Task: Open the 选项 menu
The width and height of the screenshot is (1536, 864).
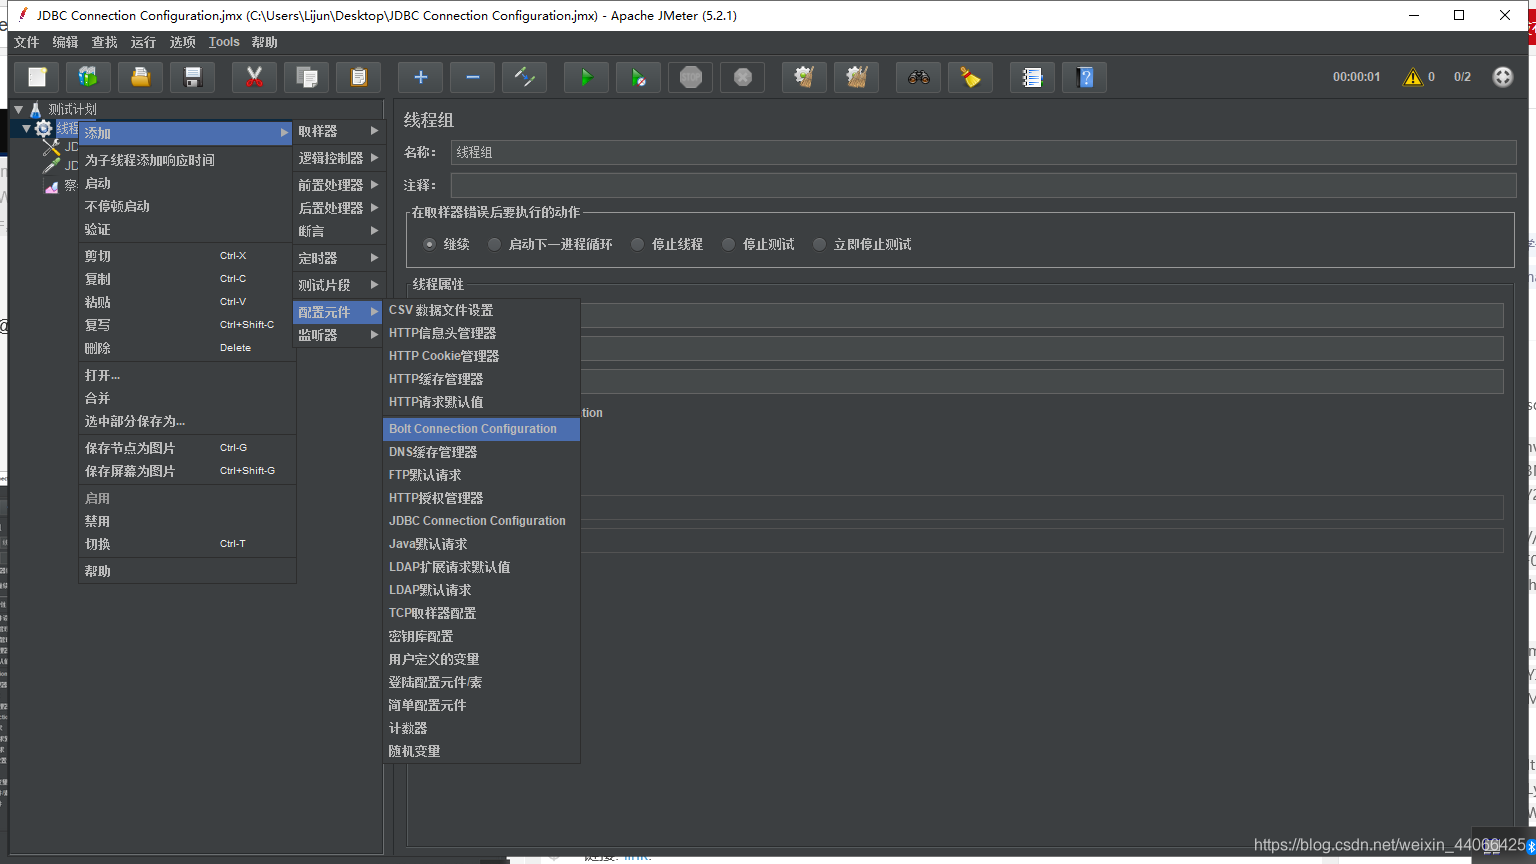Action: (183, 42)
